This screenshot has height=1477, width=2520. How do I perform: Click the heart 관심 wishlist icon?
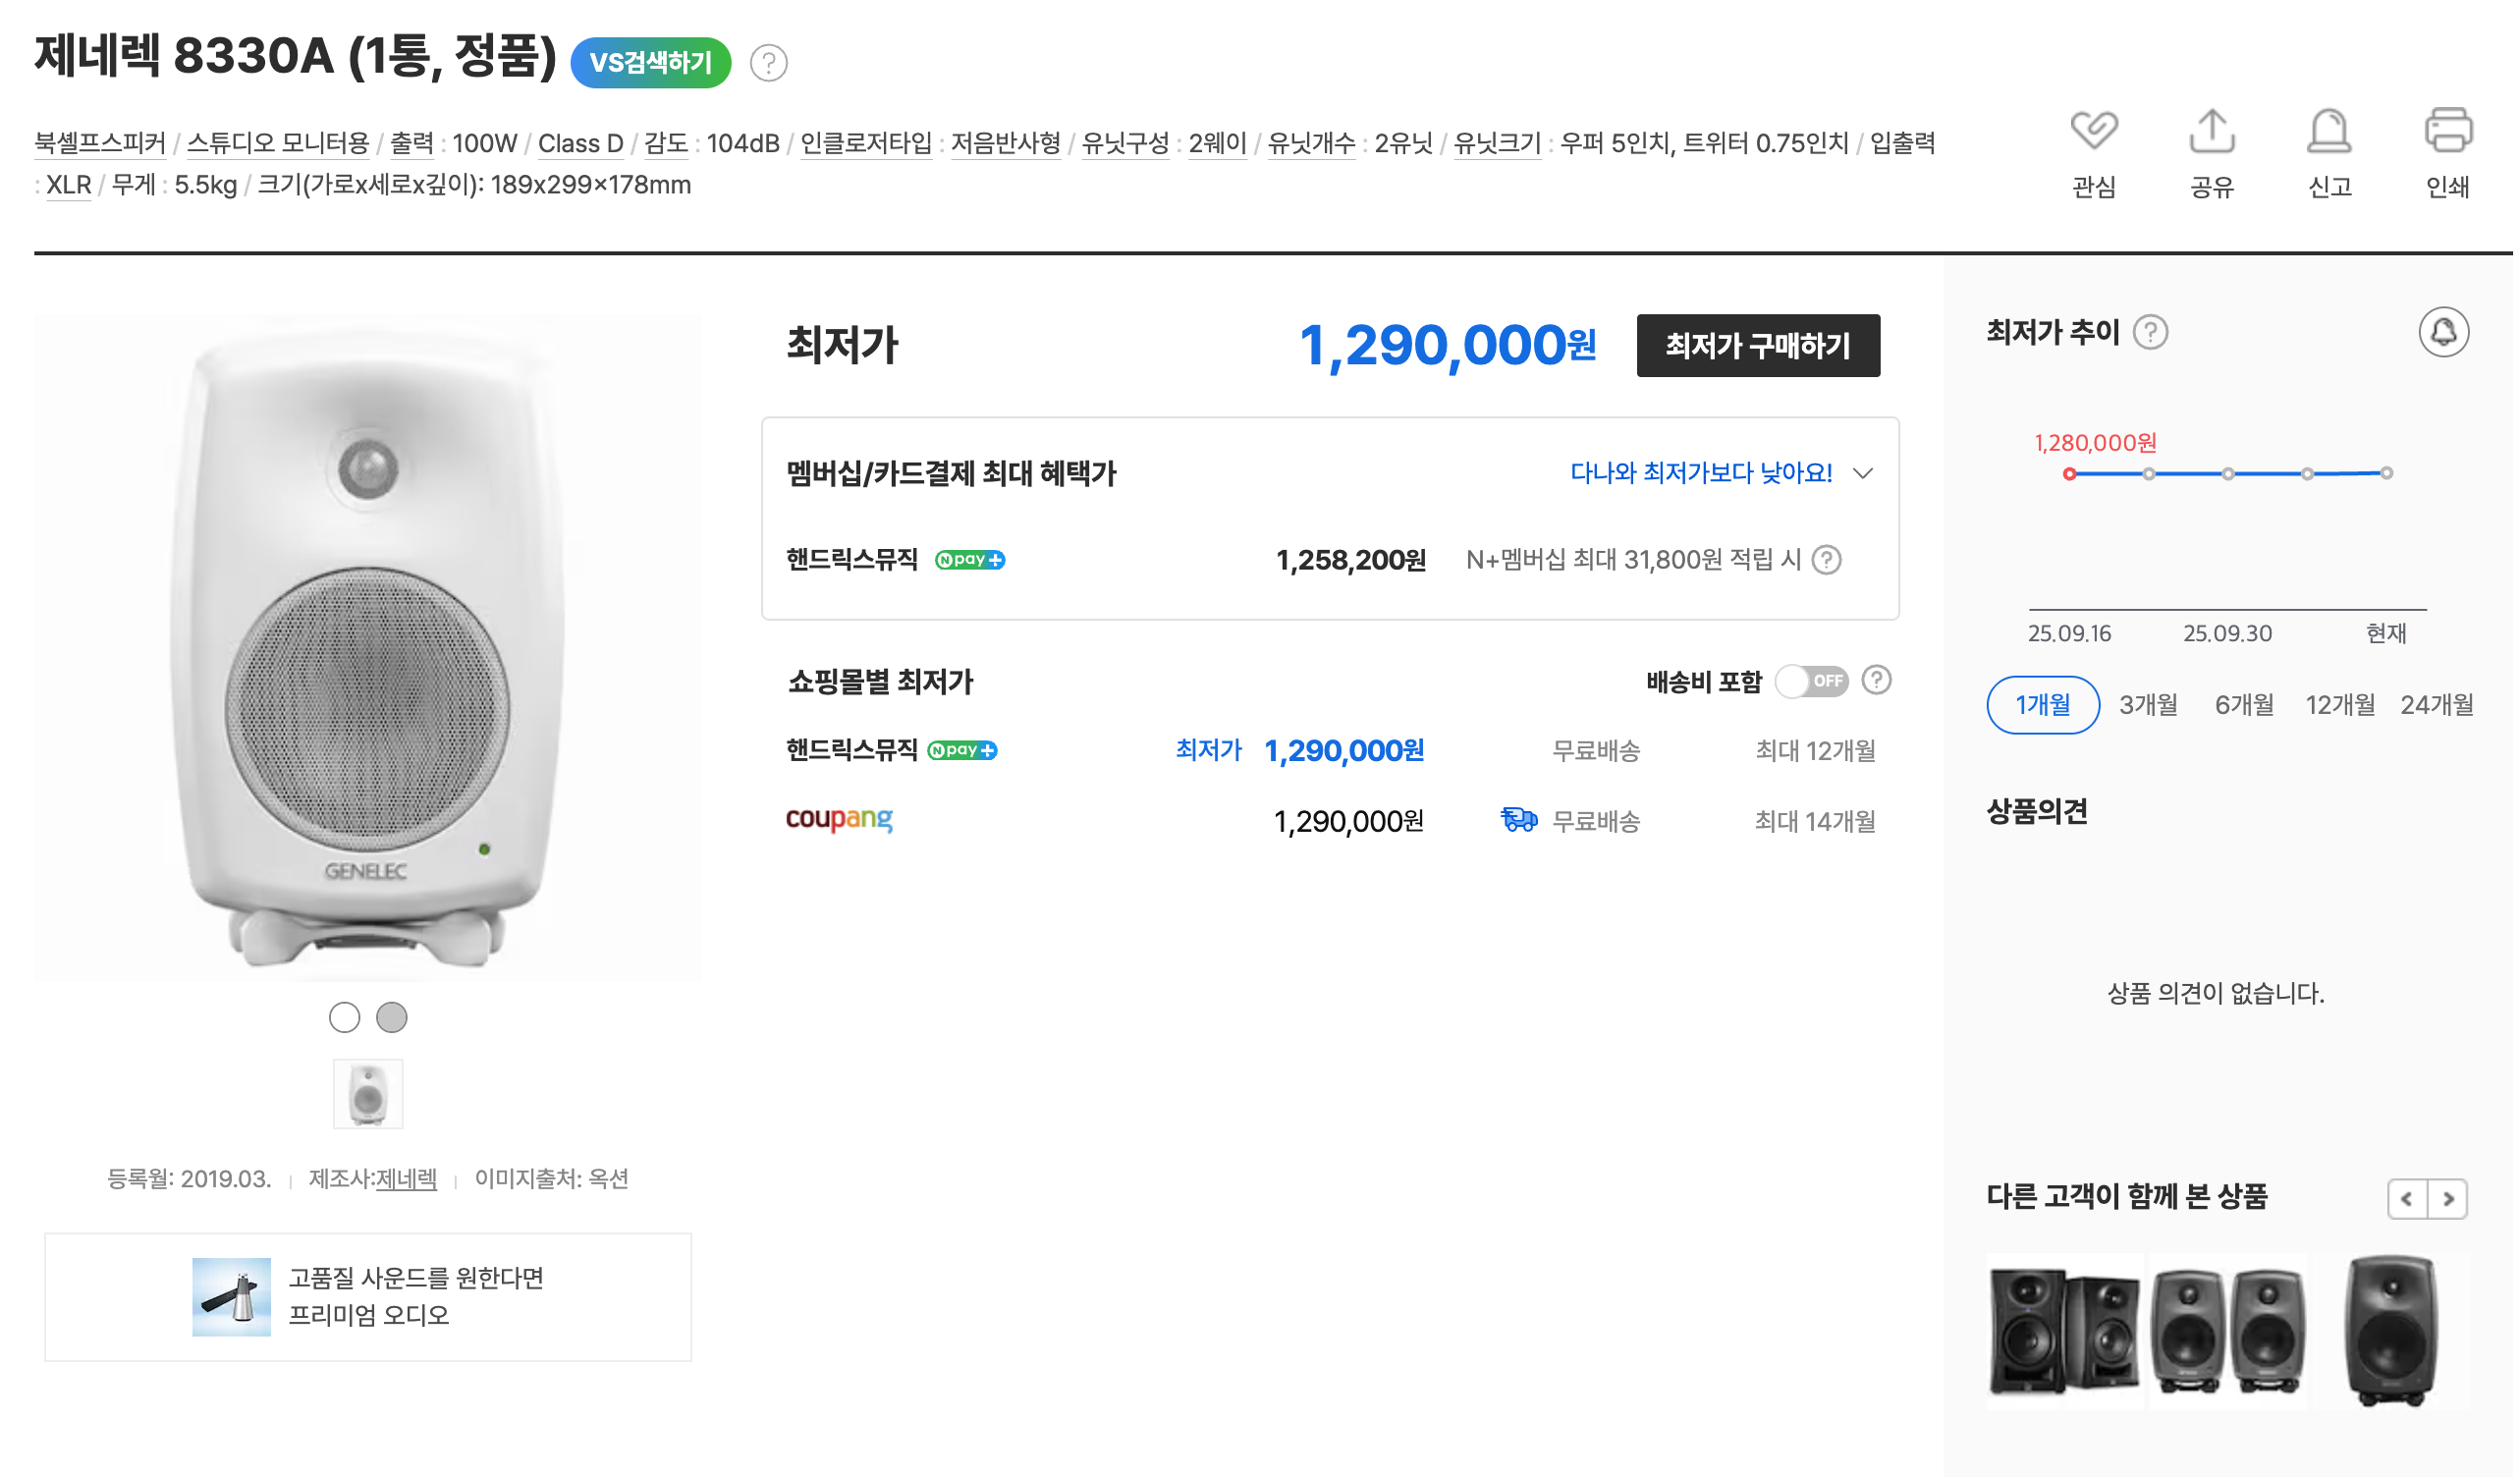click(x=2093, y=131)
